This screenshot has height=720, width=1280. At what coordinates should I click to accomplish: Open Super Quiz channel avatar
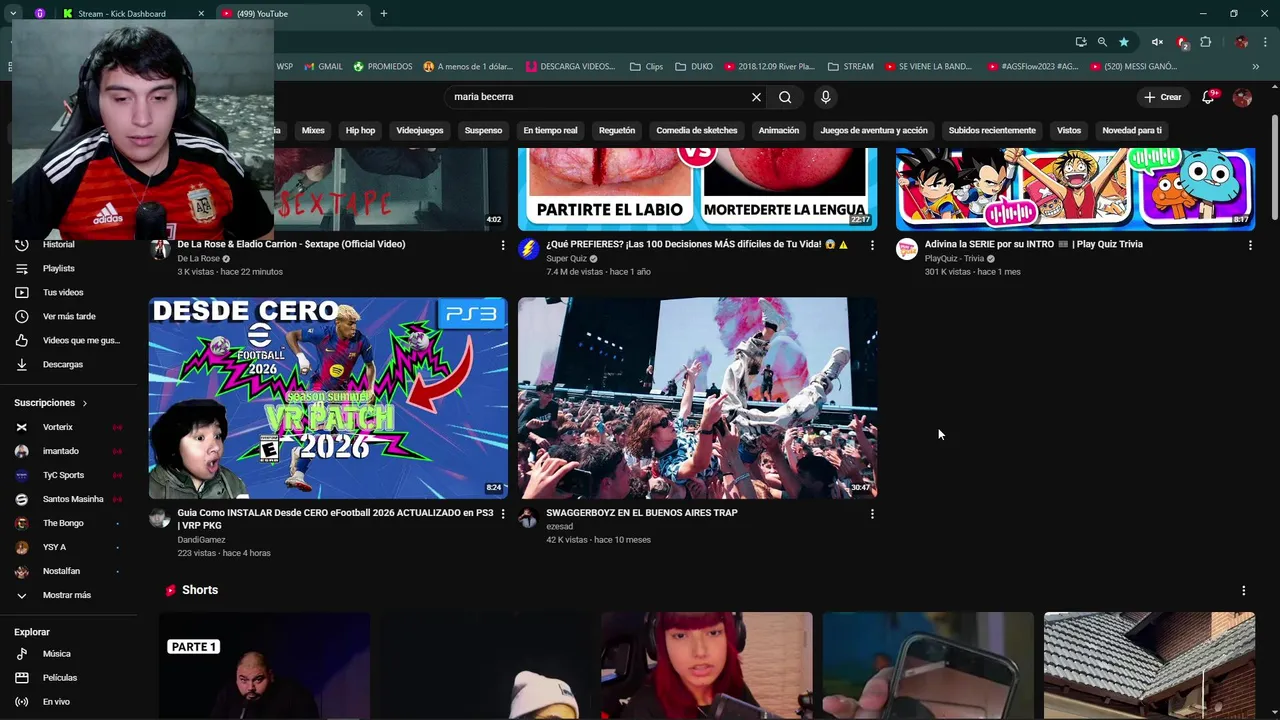coord(529,249)
